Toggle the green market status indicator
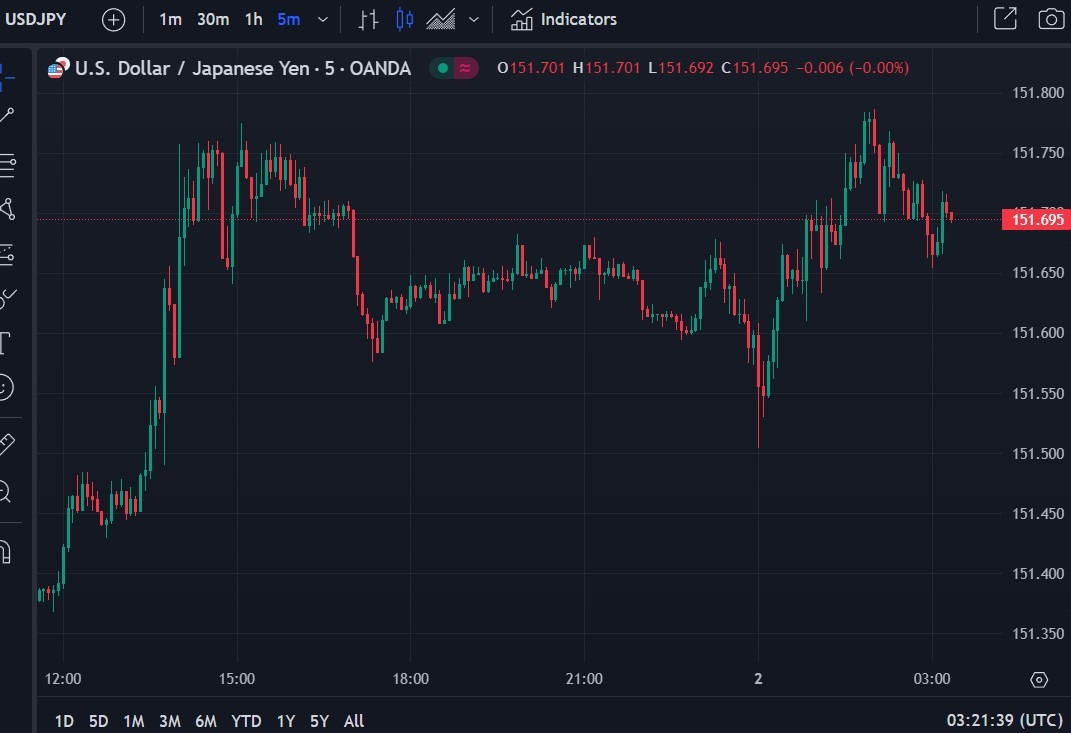Screen dimensions: 1071x733 point(443,68)
